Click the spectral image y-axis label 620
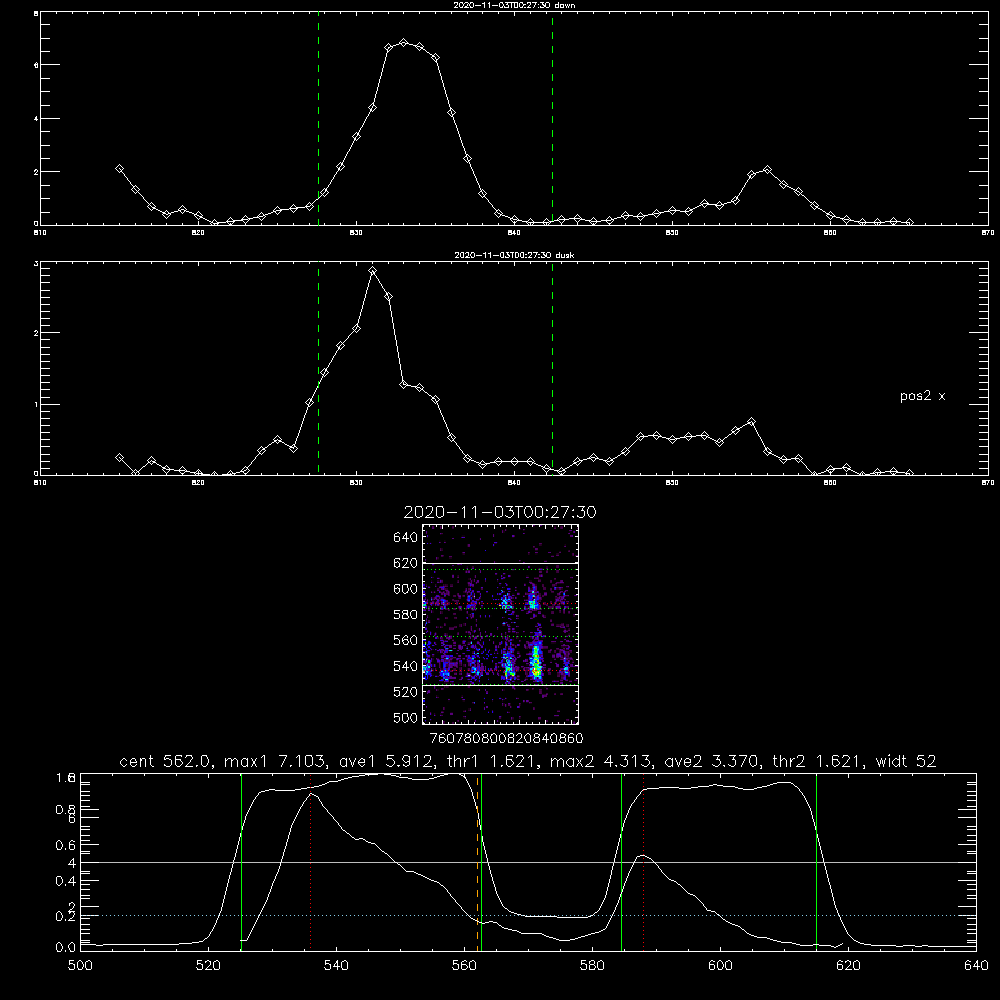1000x1000 pixels. tap(406, 563)
